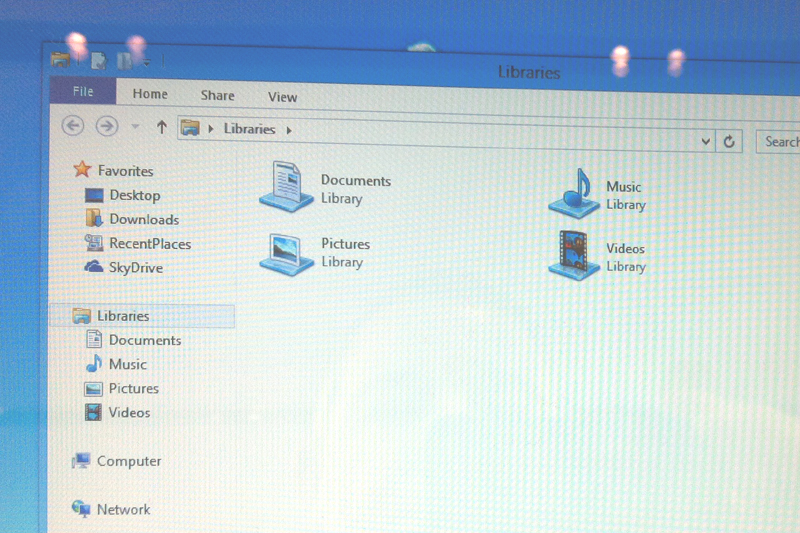The height and width of the screenshot is (533, 800).
Task: Refresh the Libraries view
Action: tap(729, 142)
